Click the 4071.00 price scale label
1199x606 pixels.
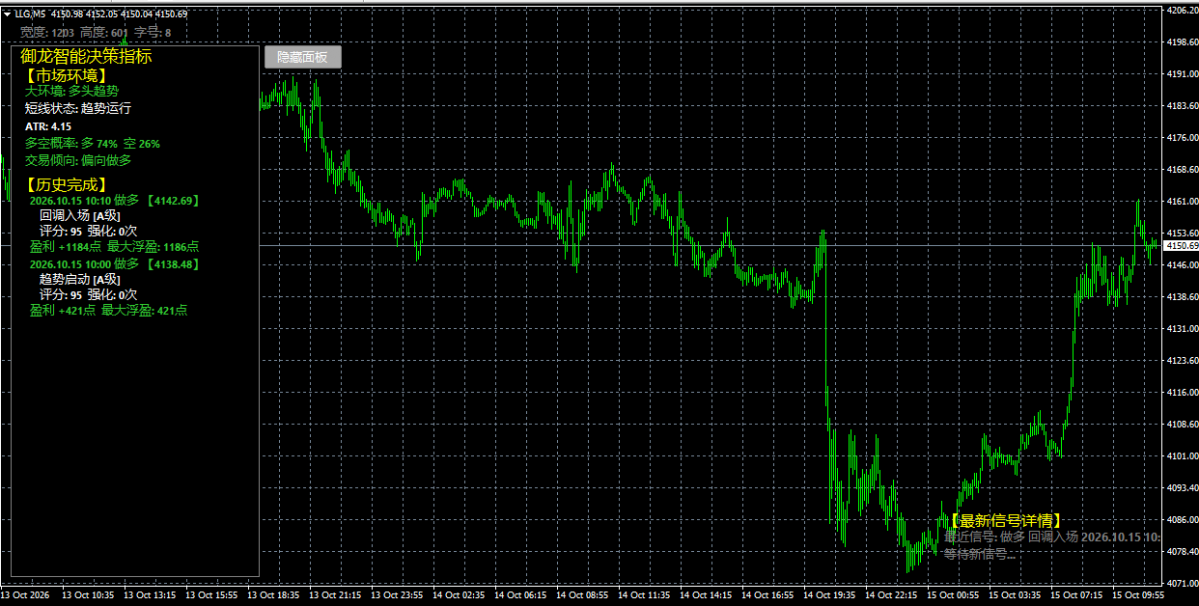pyautogui.click(x=1182, y=582)
